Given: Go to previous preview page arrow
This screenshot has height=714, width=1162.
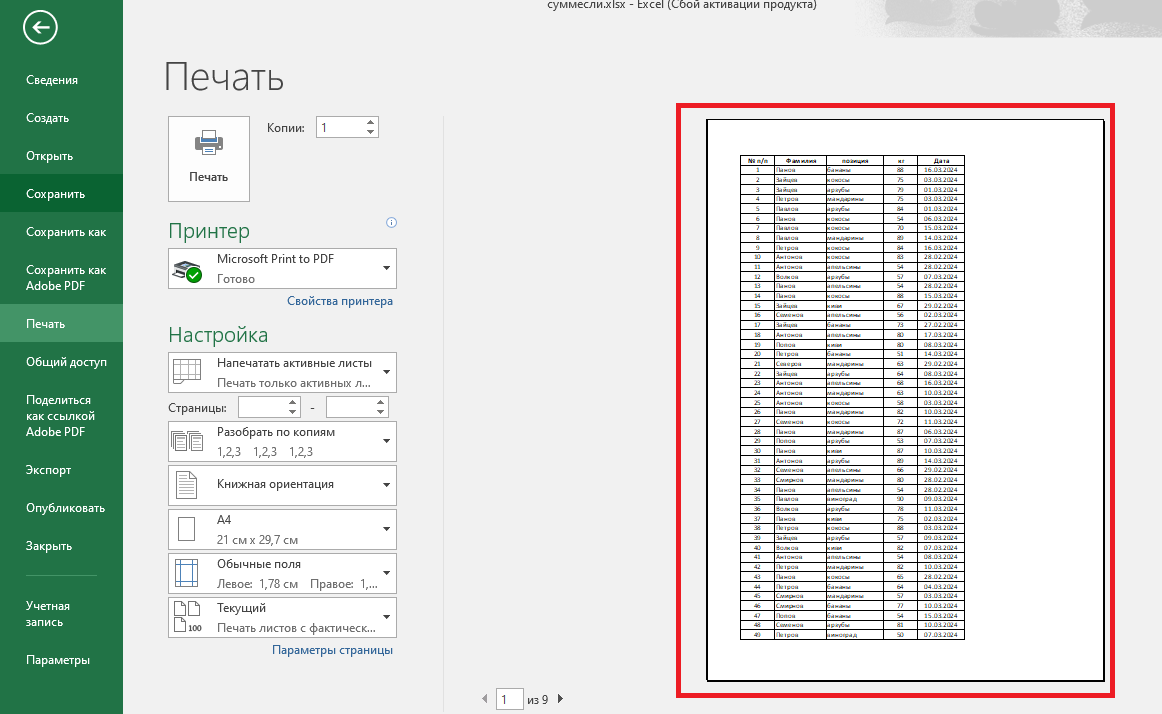Looking at the screenshot, I should click(x=485, y=698).
